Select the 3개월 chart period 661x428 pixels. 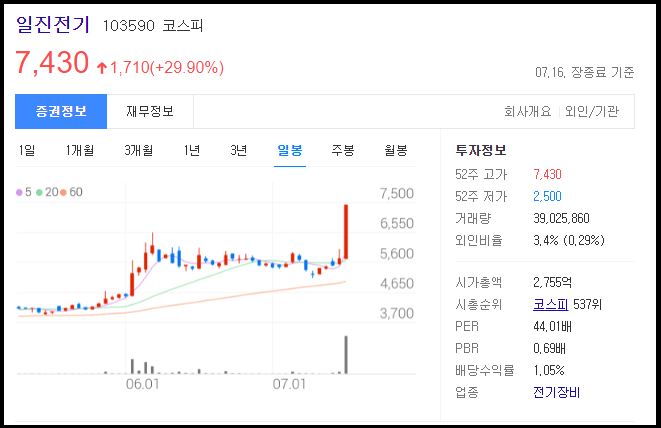pyautogui.click(x=138, y=150)
